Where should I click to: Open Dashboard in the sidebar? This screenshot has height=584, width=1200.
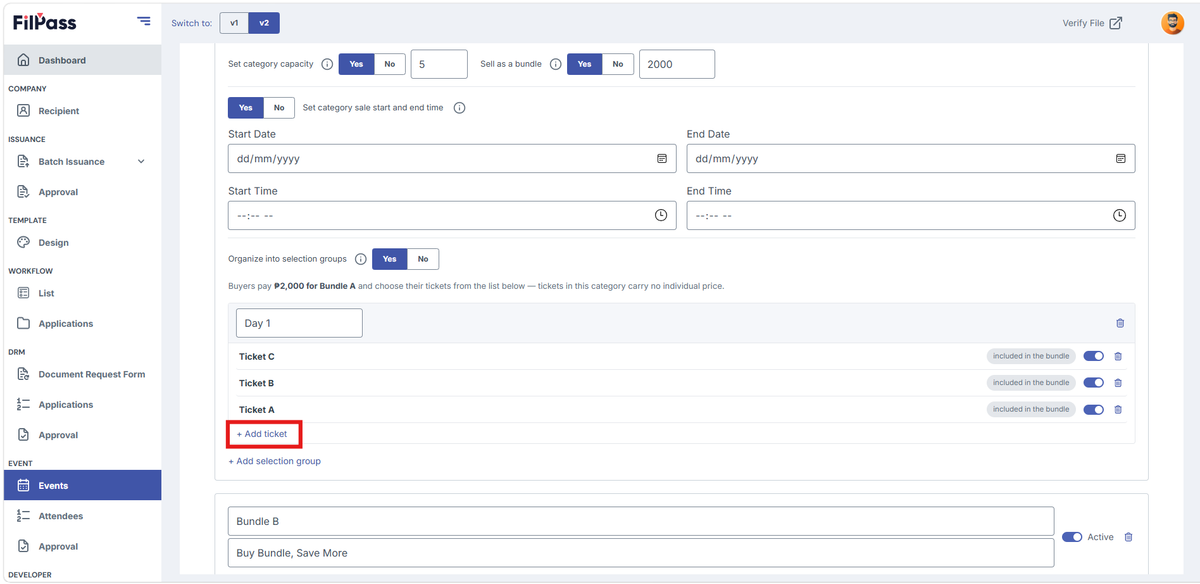pyautogui.click(x=81, y=60)
